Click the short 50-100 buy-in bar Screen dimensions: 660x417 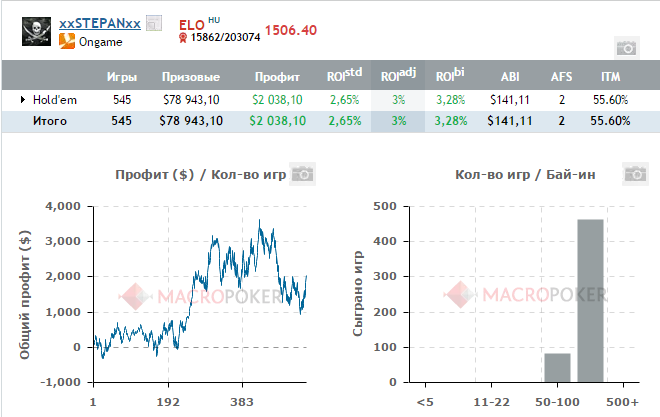(557, 367)
